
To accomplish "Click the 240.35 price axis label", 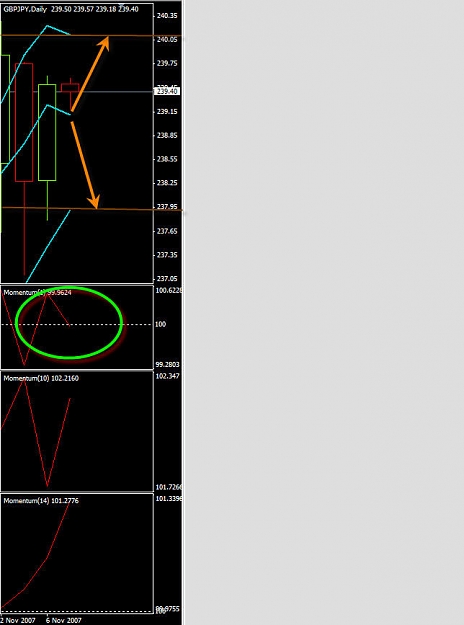I will click(x=167, y=16).
